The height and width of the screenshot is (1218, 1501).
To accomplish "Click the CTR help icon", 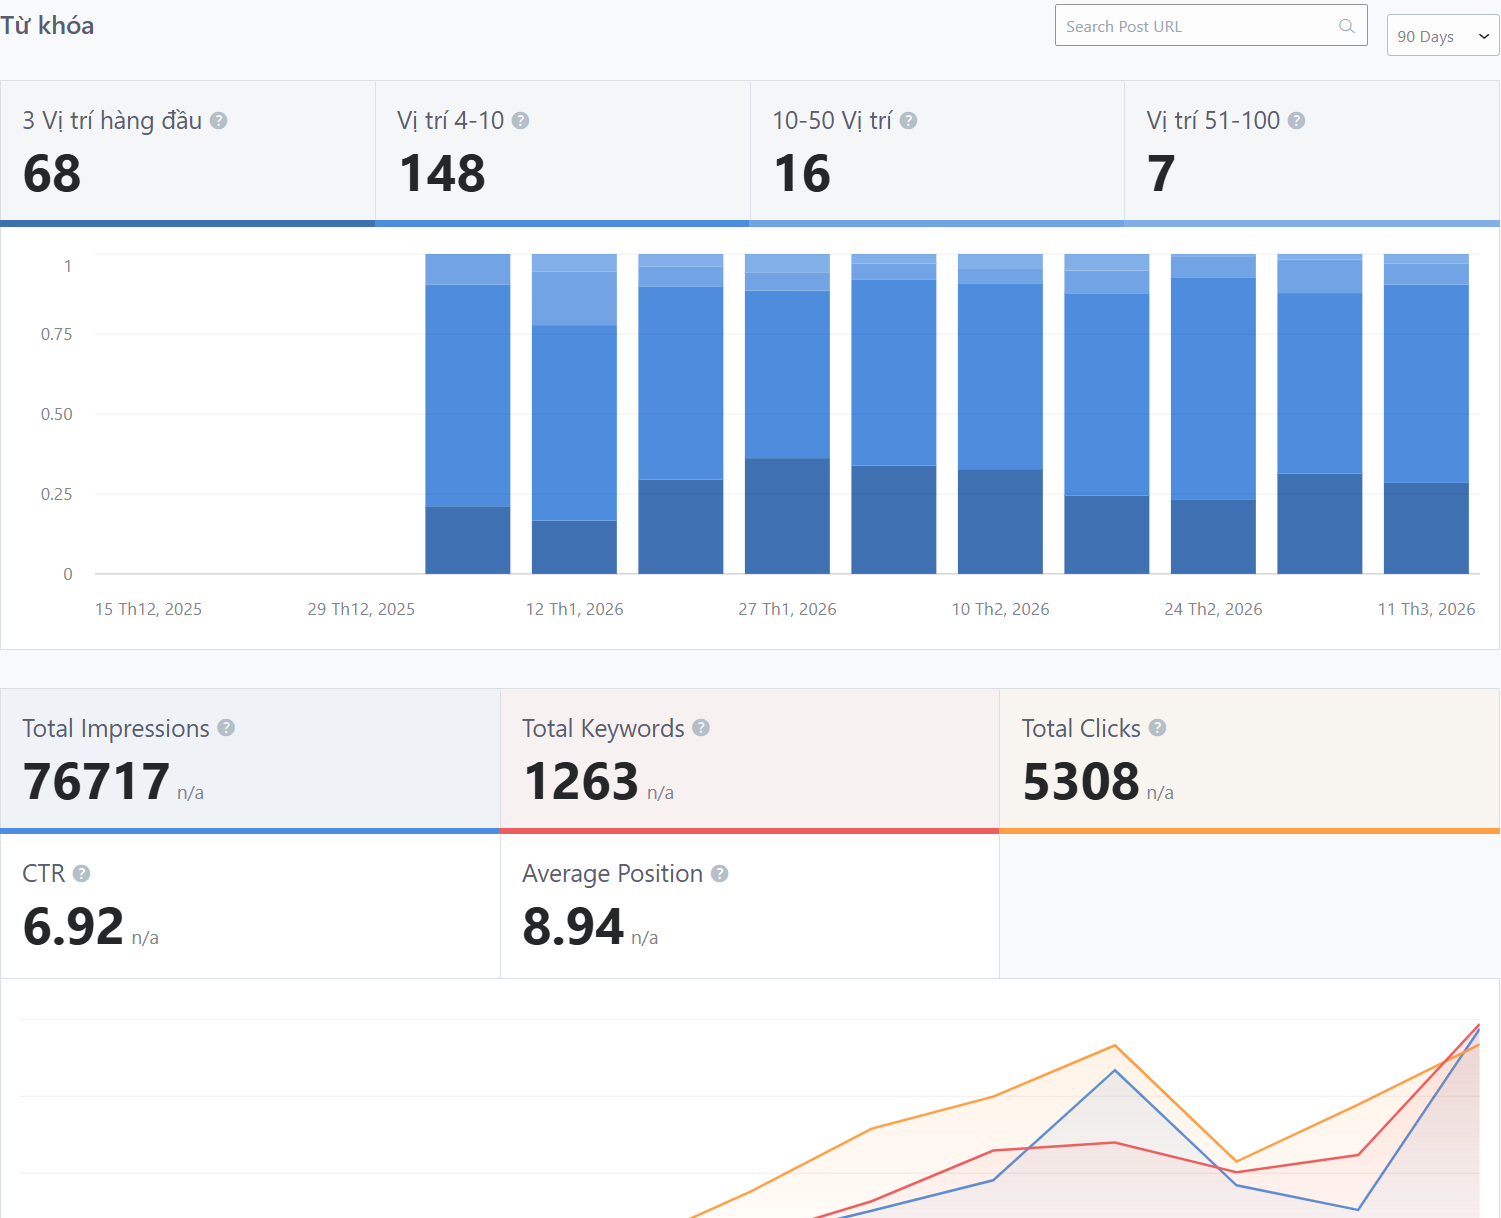I will (82, 874).
